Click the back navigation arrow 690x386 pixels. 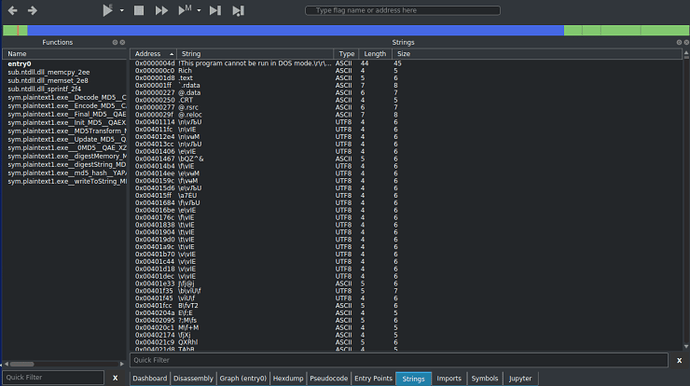tap(12, 10)
